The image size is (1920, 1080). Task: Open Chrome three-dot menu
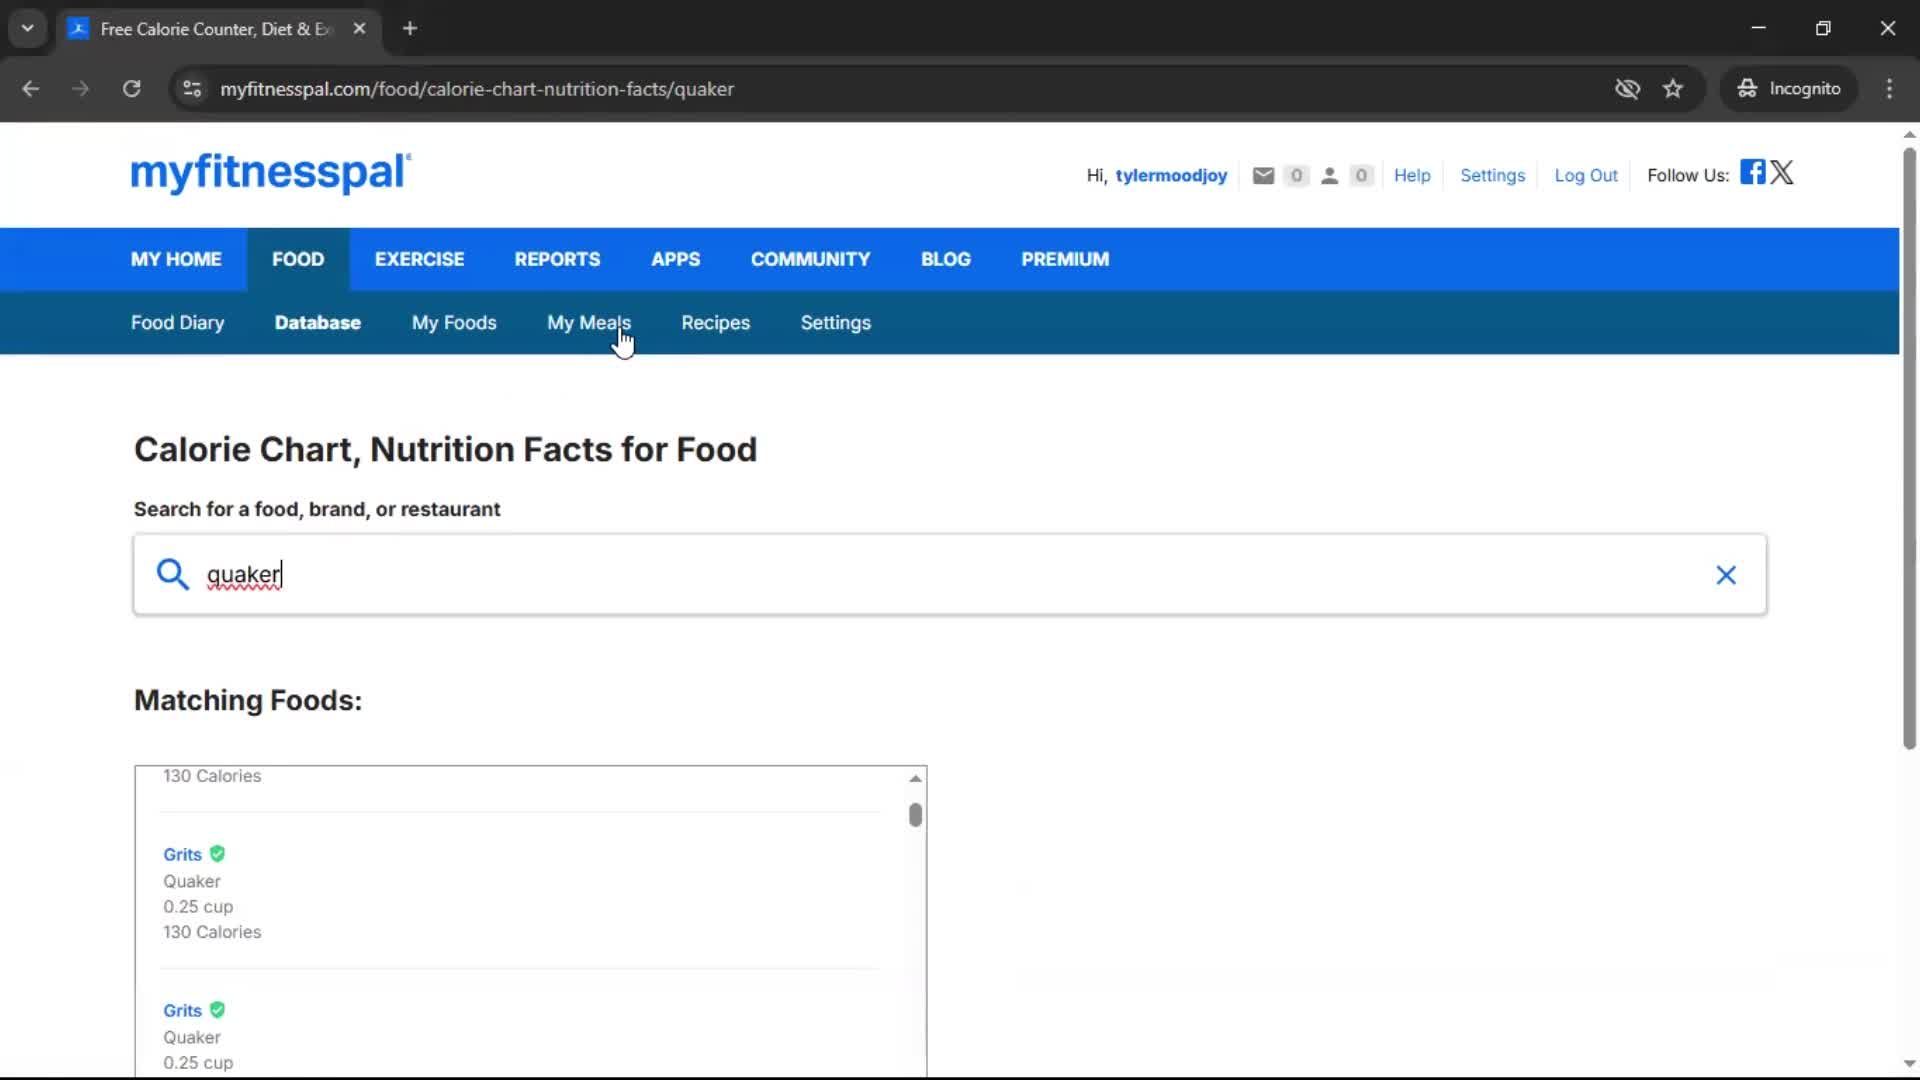tap(1889, 89)
